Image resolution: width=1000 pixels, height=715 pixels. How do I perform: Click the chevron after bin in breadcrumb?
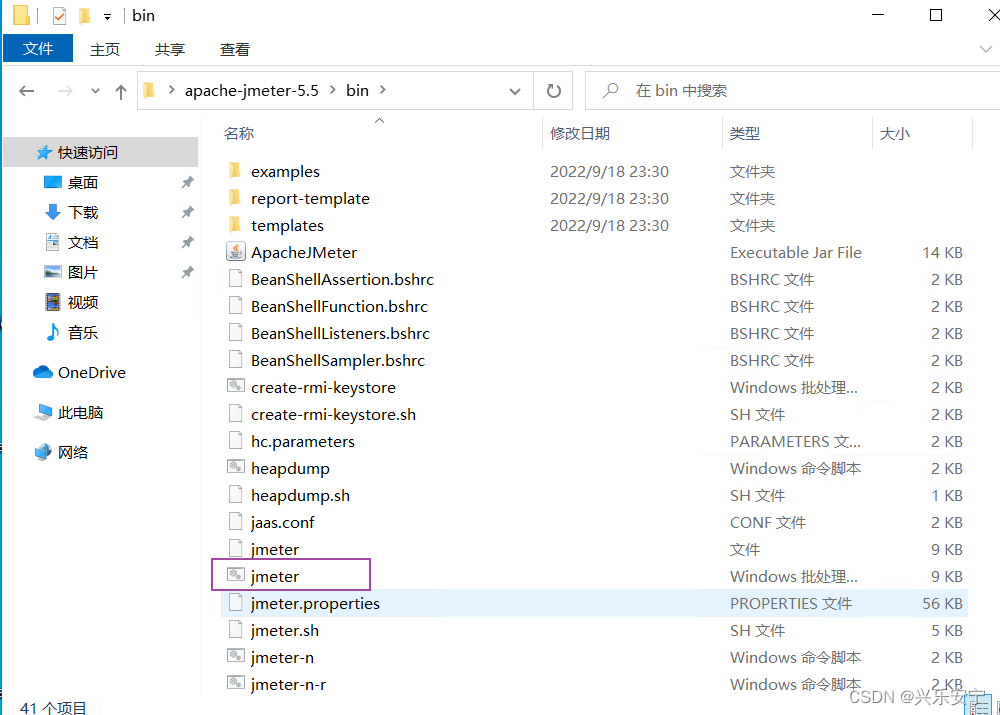(x=383, y=90)
